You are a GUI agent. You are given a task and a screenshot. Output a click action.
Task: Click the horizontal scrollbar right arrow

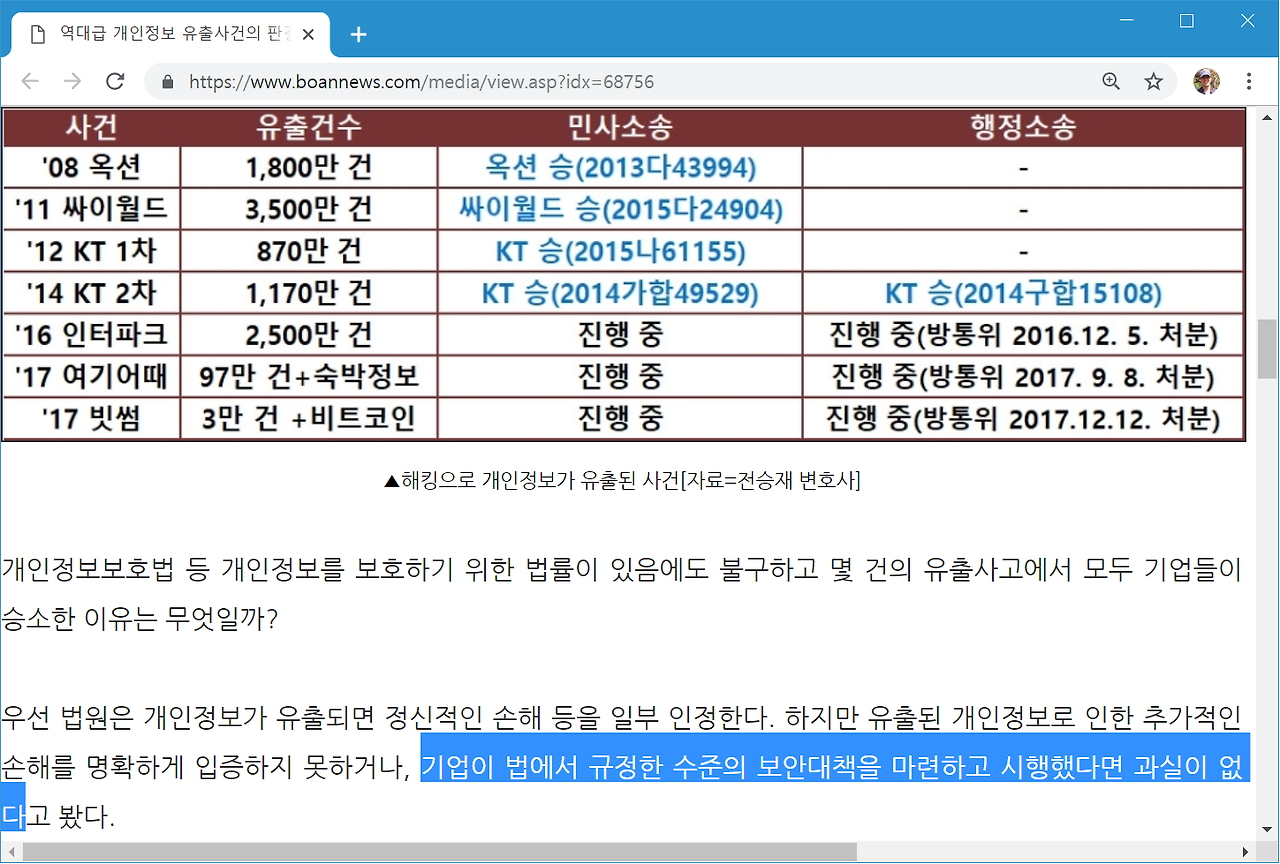(1246, 852)
